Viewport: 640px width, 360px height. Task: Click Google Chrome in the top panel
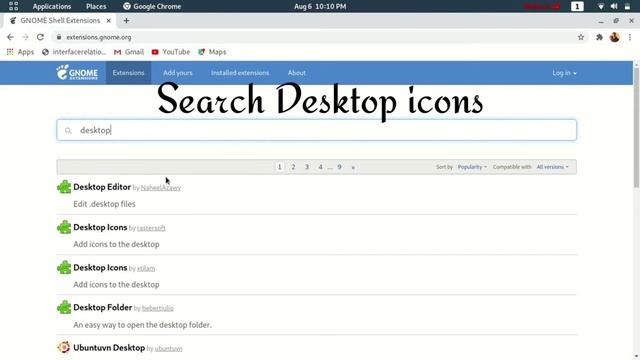[x=152, y=6]
